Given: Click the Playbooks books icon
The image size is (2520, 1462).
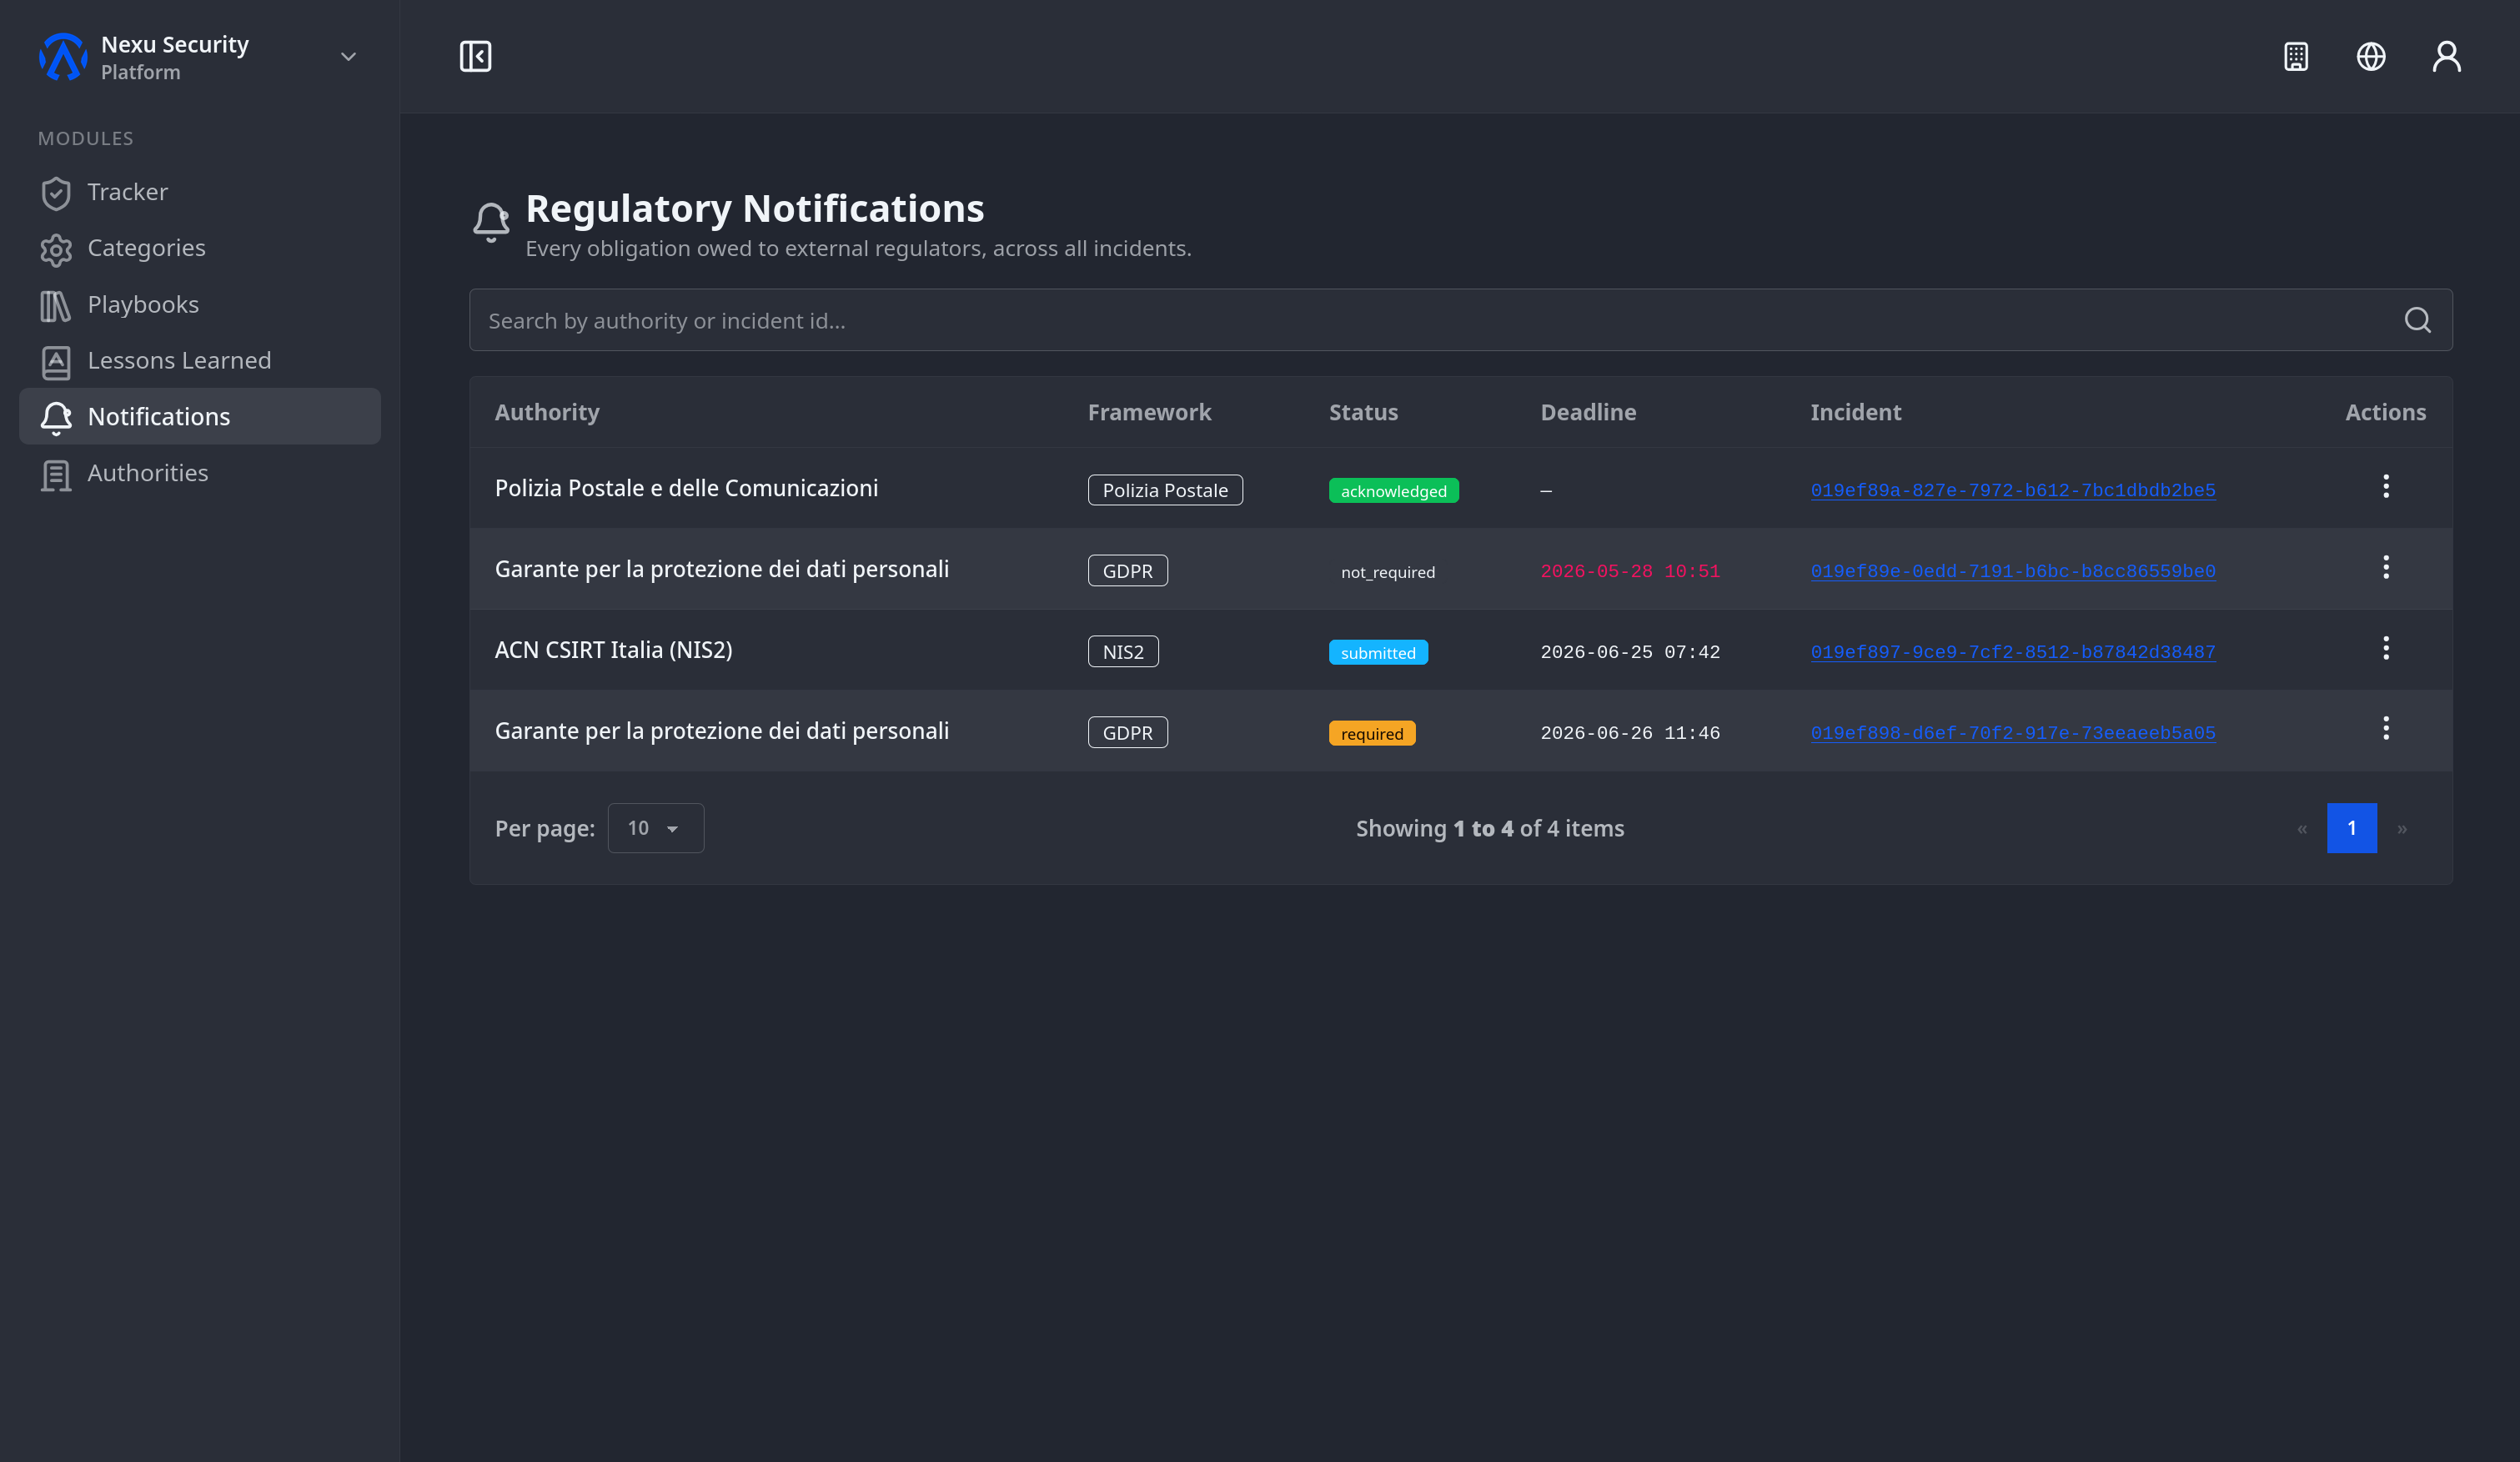Looking at the screenshot, I should 56,306.
